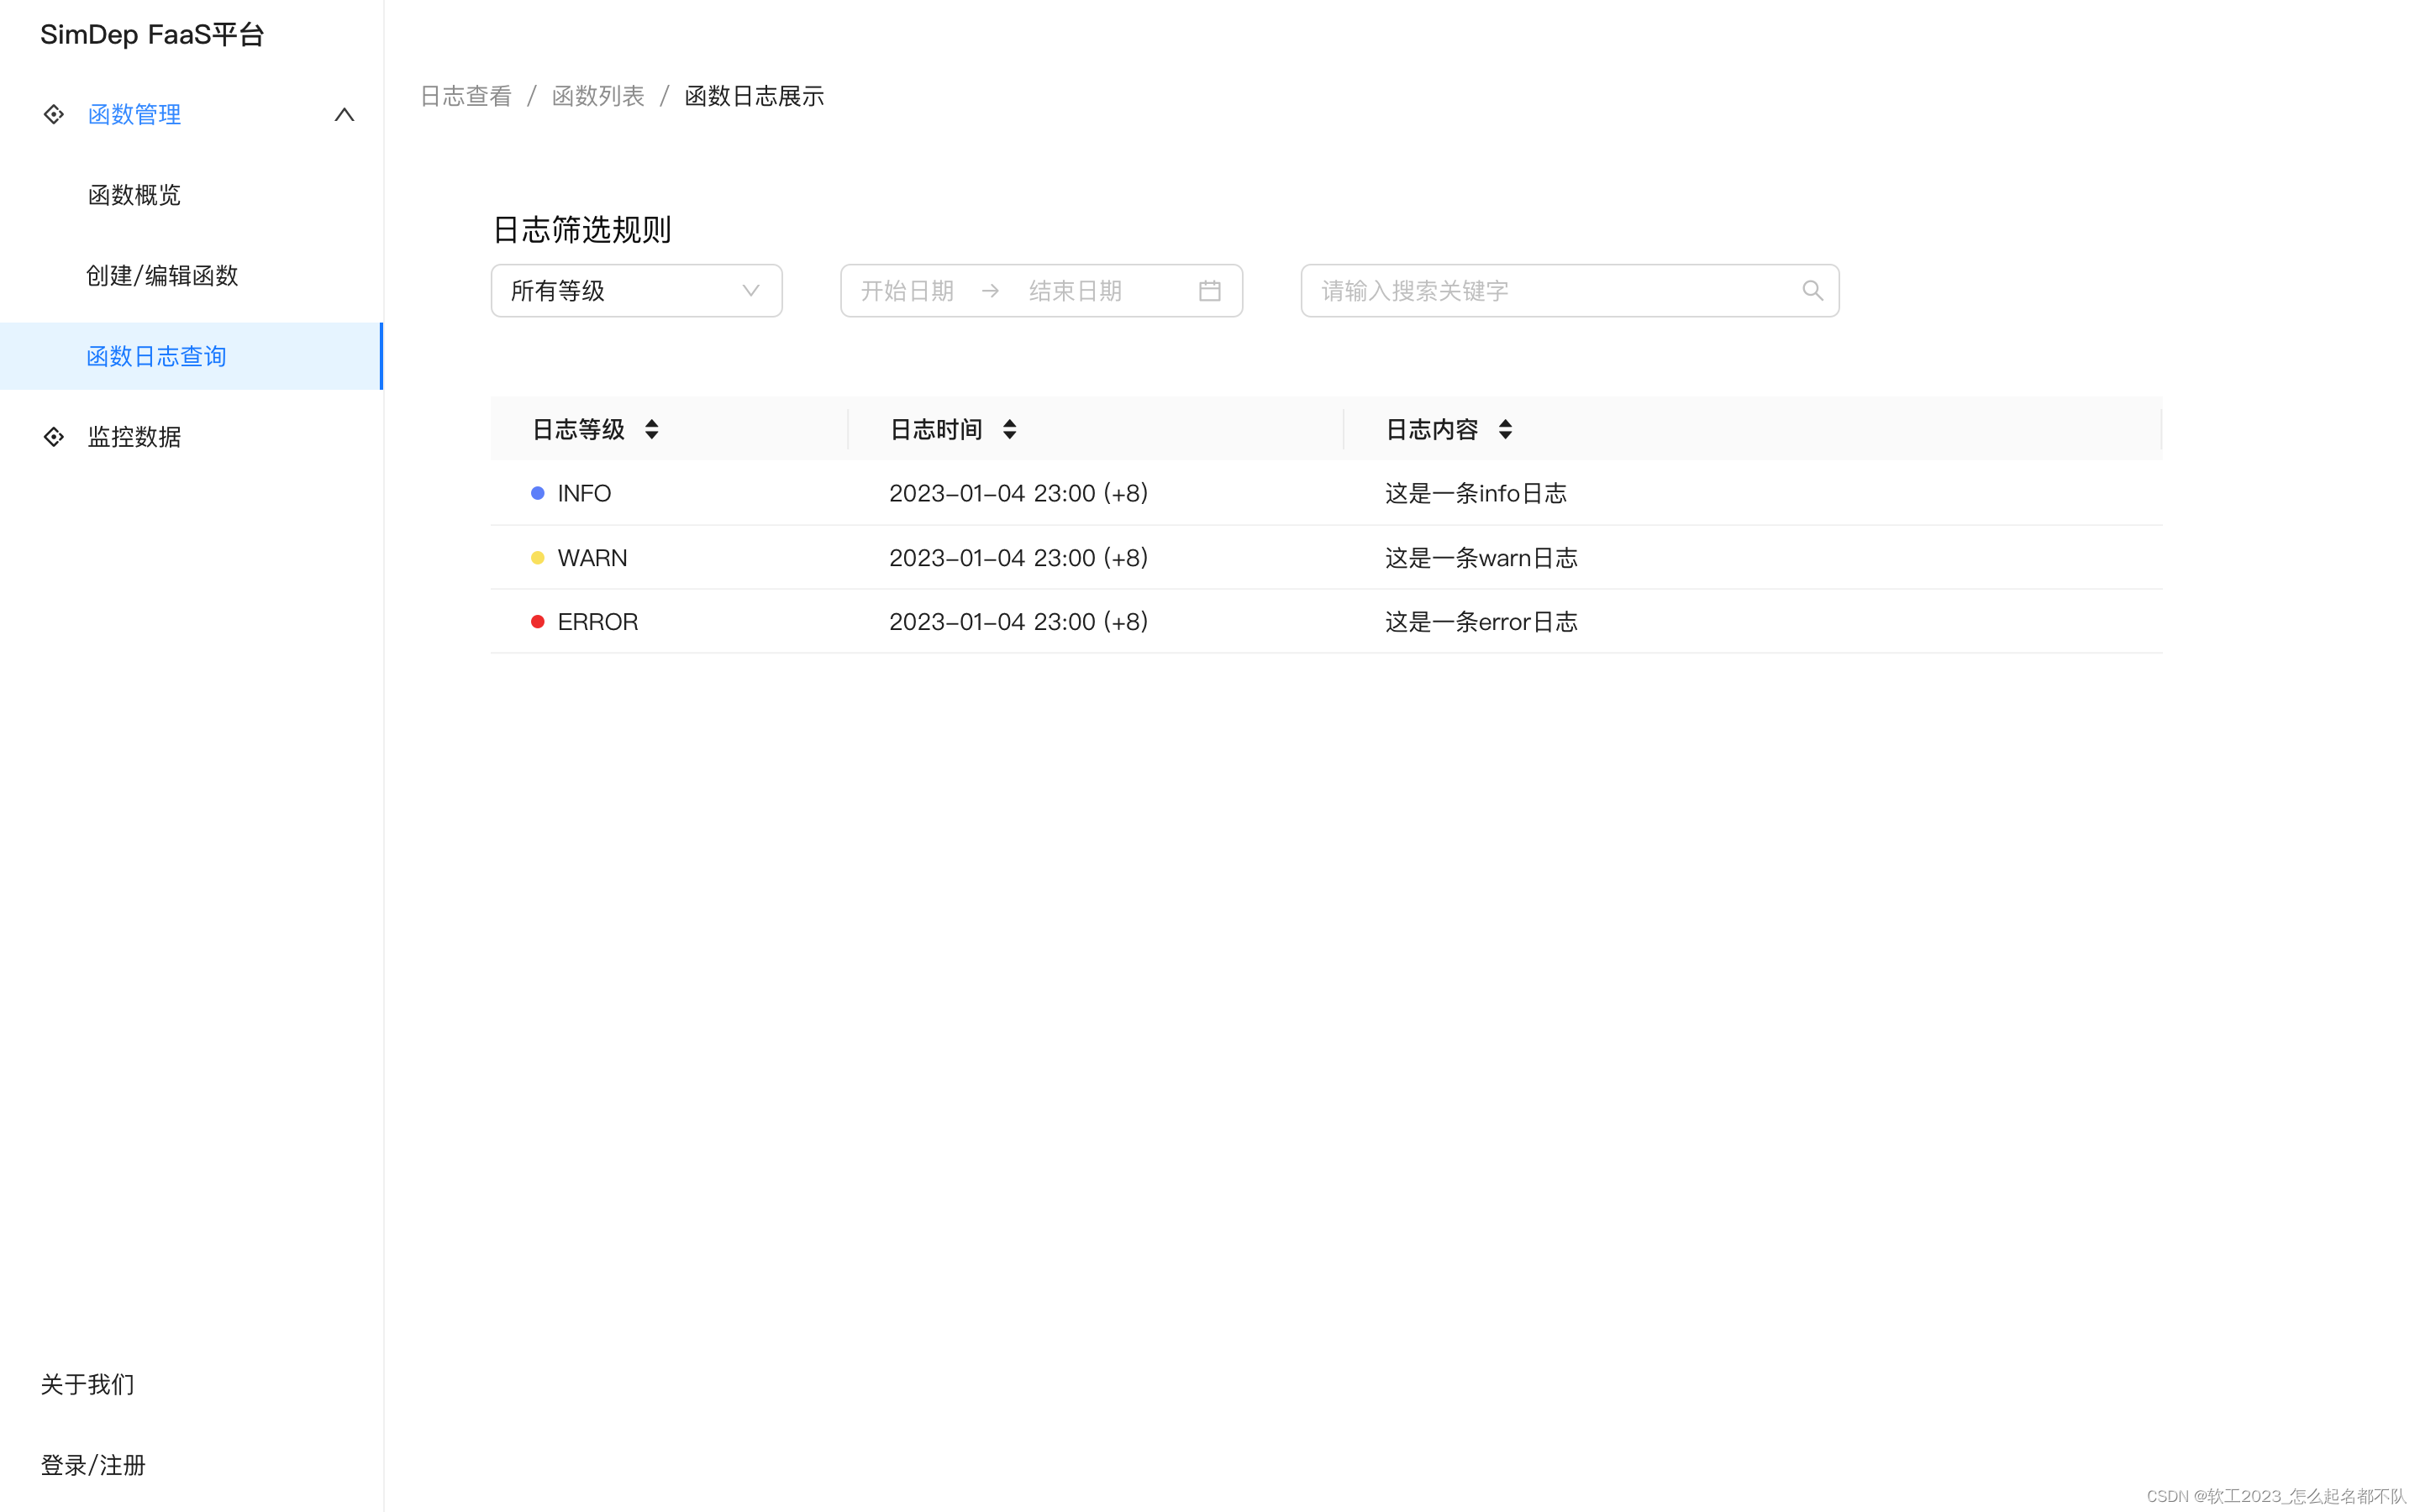Screen dimensions: 2420x1512
Task: Sort by 日志内容 column arrows
Action: point(1505,430)
